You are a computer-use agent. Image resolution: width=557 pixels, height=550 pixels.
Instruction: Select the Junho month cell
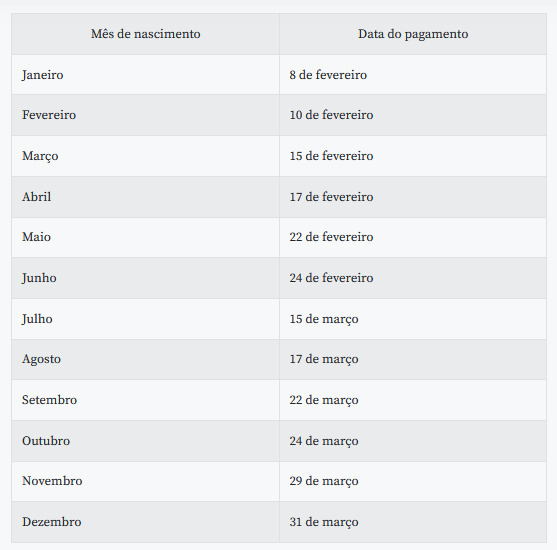(145, 278)
